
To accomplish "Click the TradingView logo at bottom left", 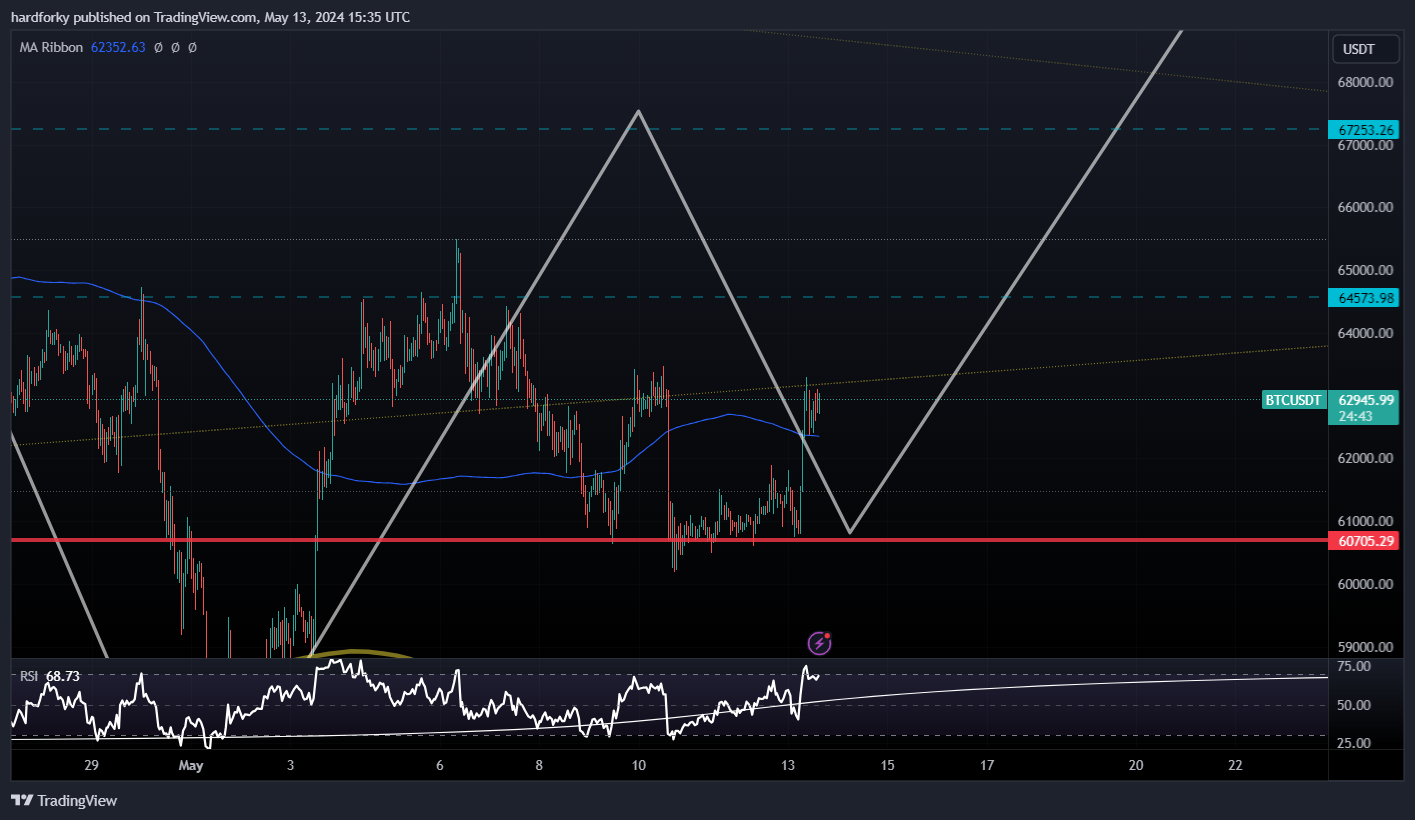I will [x=64, y=800].
